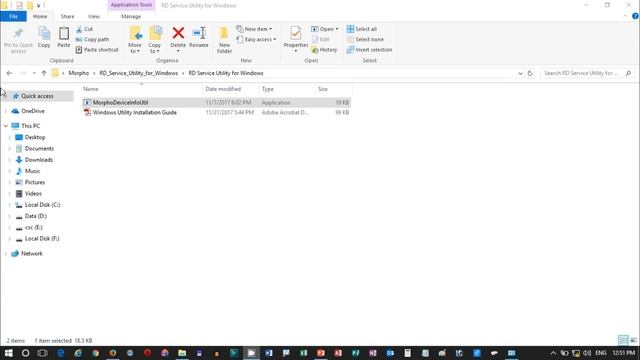Image resolution: width=640 pixels, height=360 pixels.
Task: Click Select none
Action: click(x=365, y=39)
